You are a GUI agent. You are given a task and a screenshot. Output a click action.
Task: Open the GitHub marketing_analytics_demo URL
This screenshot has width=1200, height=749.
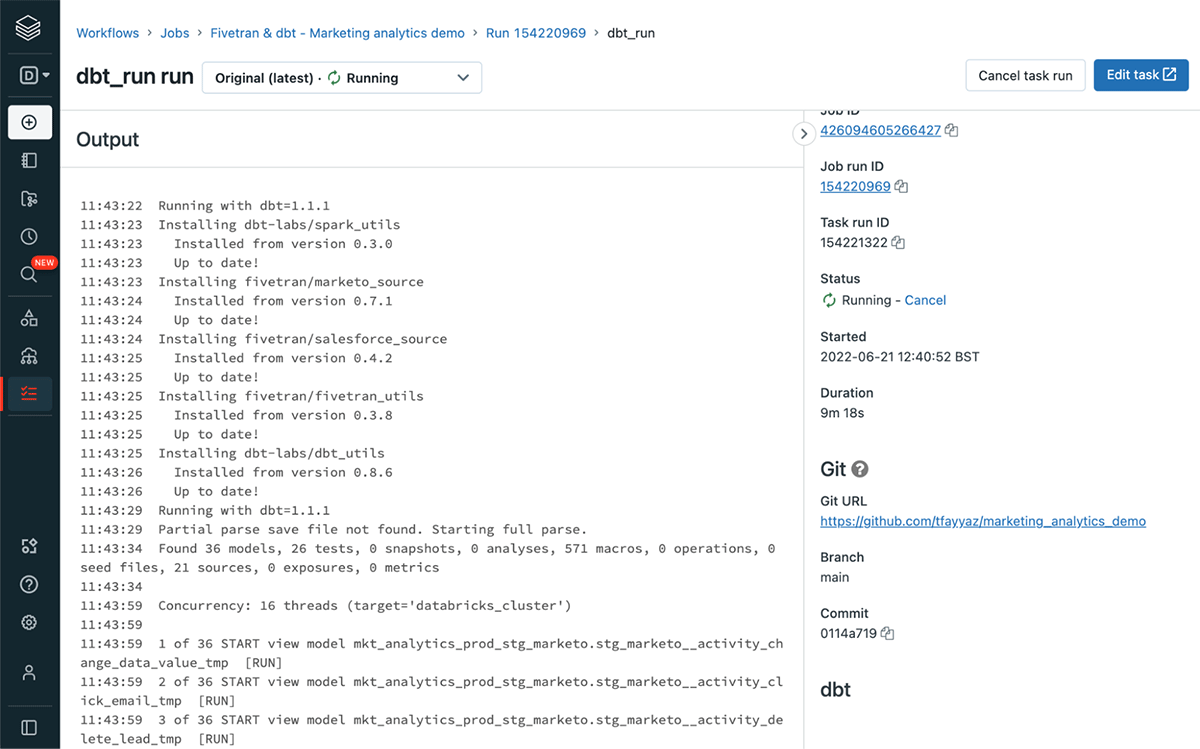pos(982,521)
